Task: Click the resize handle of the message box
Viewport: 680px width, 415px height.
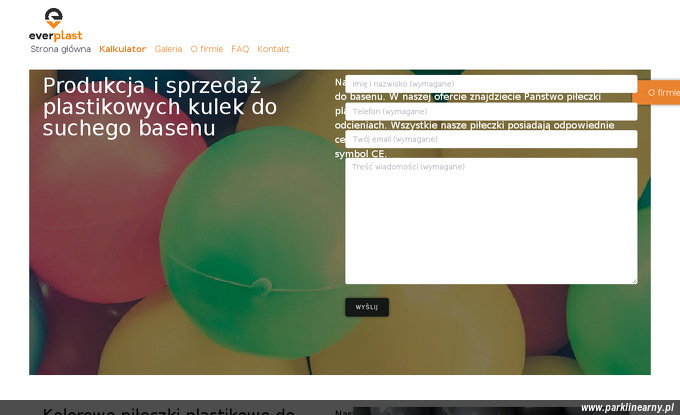Action: click(634, 281)
